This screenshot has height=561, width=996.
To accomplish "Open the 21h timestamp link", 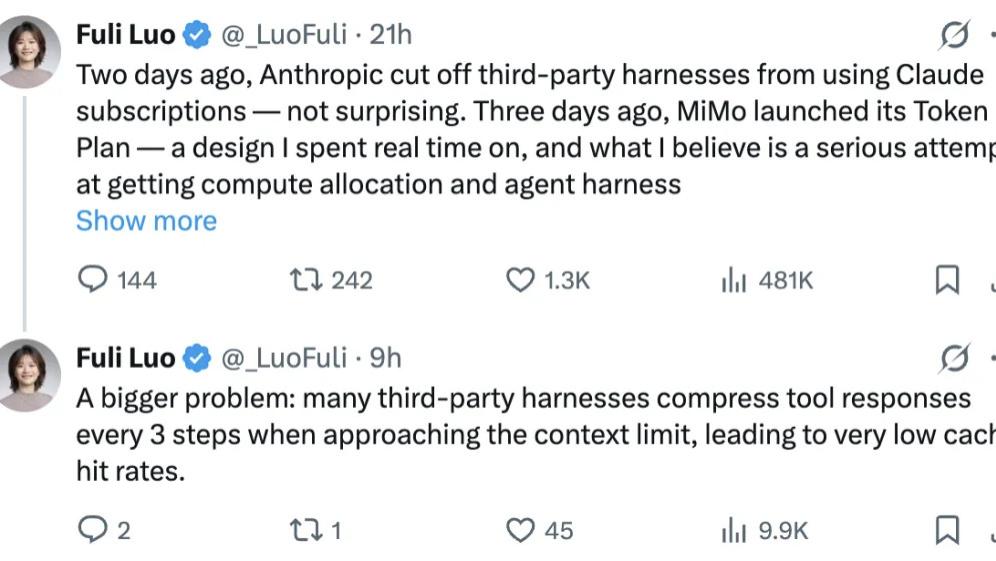I will pyautogui.click(x=391, y=35).
